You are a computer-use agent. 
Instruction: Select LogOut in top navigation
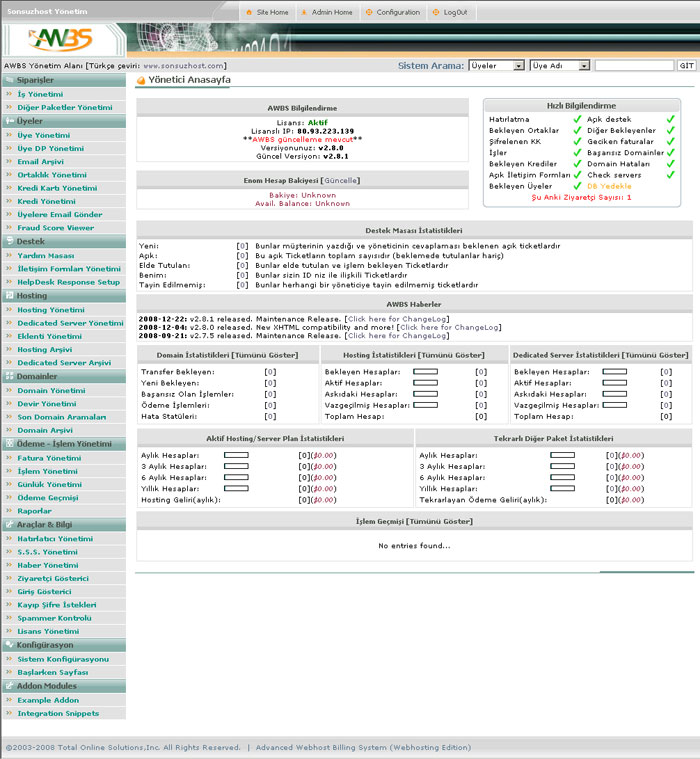click(456, 13)
